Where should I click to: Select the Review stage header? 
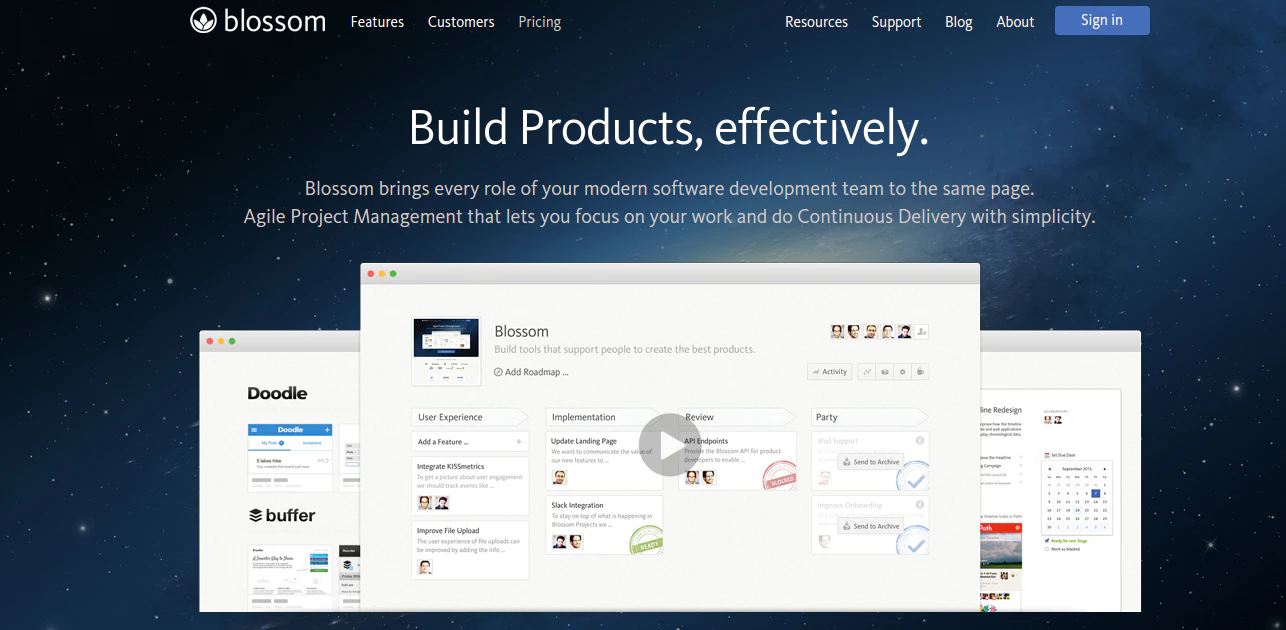[737, 417]
